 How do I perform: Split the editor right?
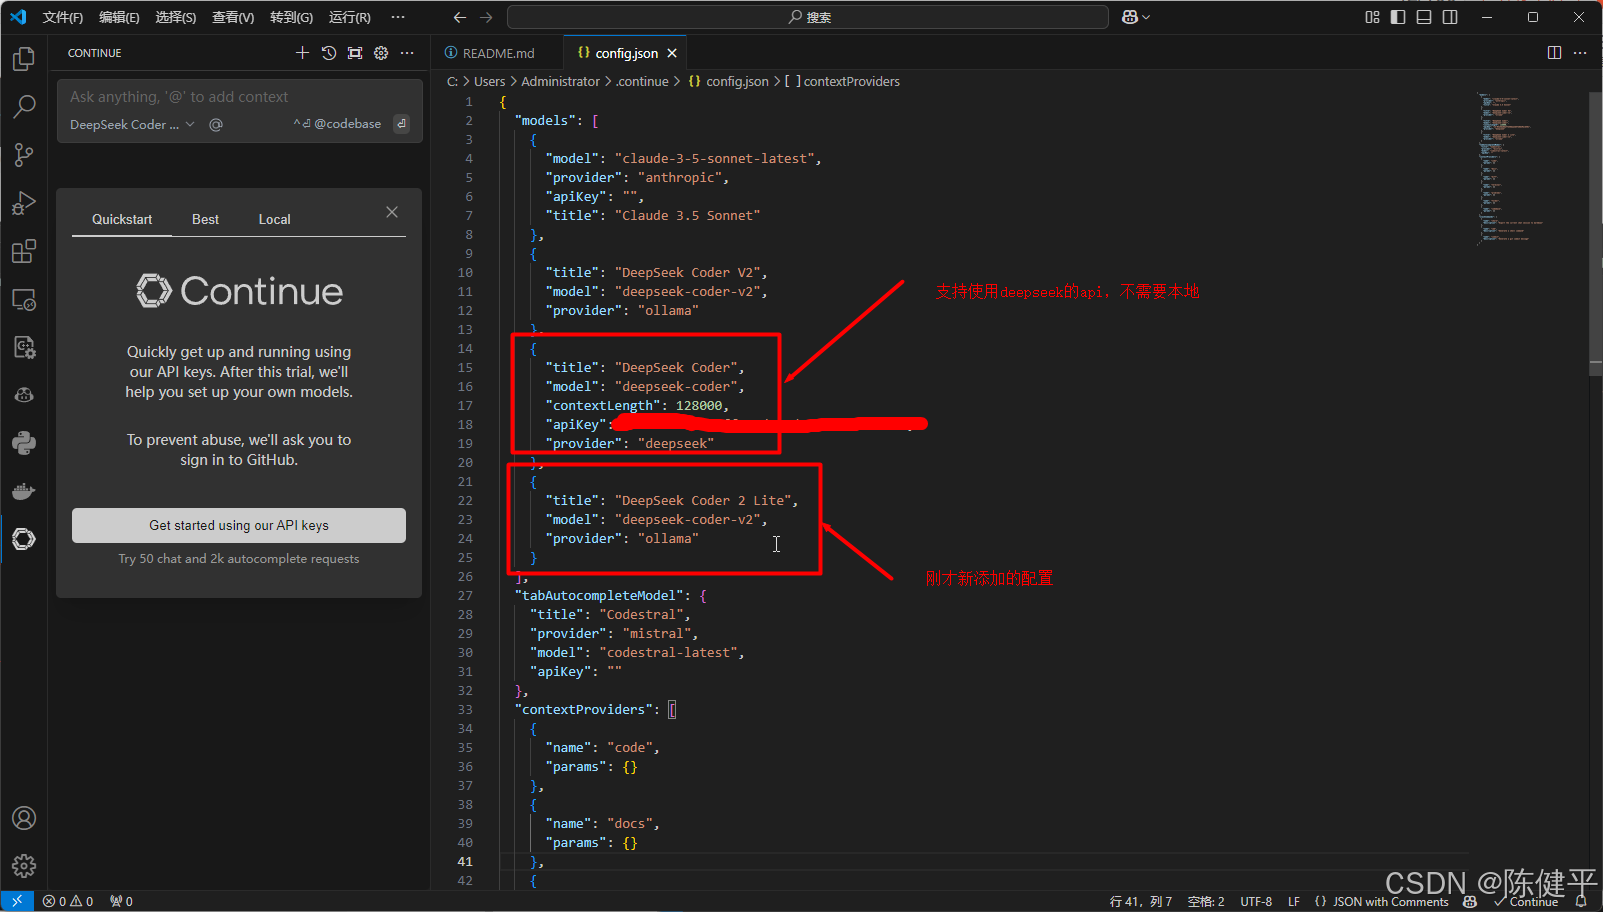(x=1554, y=53)
